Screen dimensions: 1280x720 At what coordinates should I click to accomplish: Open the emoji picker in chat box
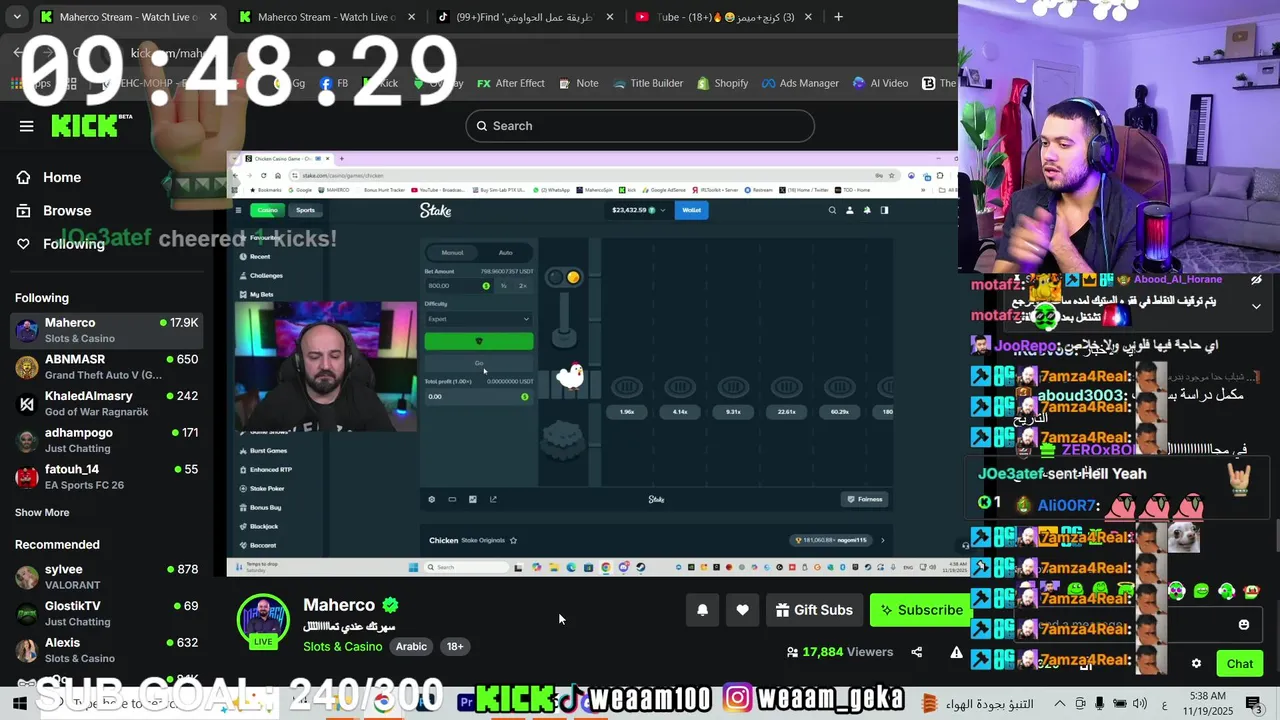1244,625
